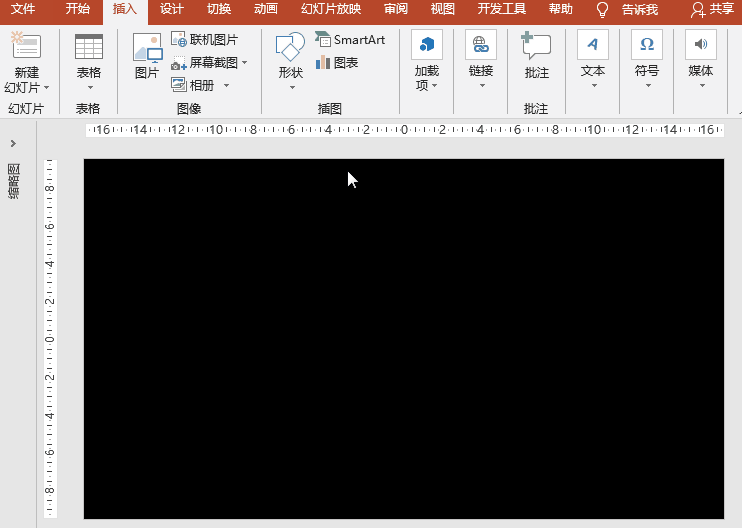Click Online Pictures (联机图片)
Viewport: 742px width, 528px height.
click(x=204, y=40)
